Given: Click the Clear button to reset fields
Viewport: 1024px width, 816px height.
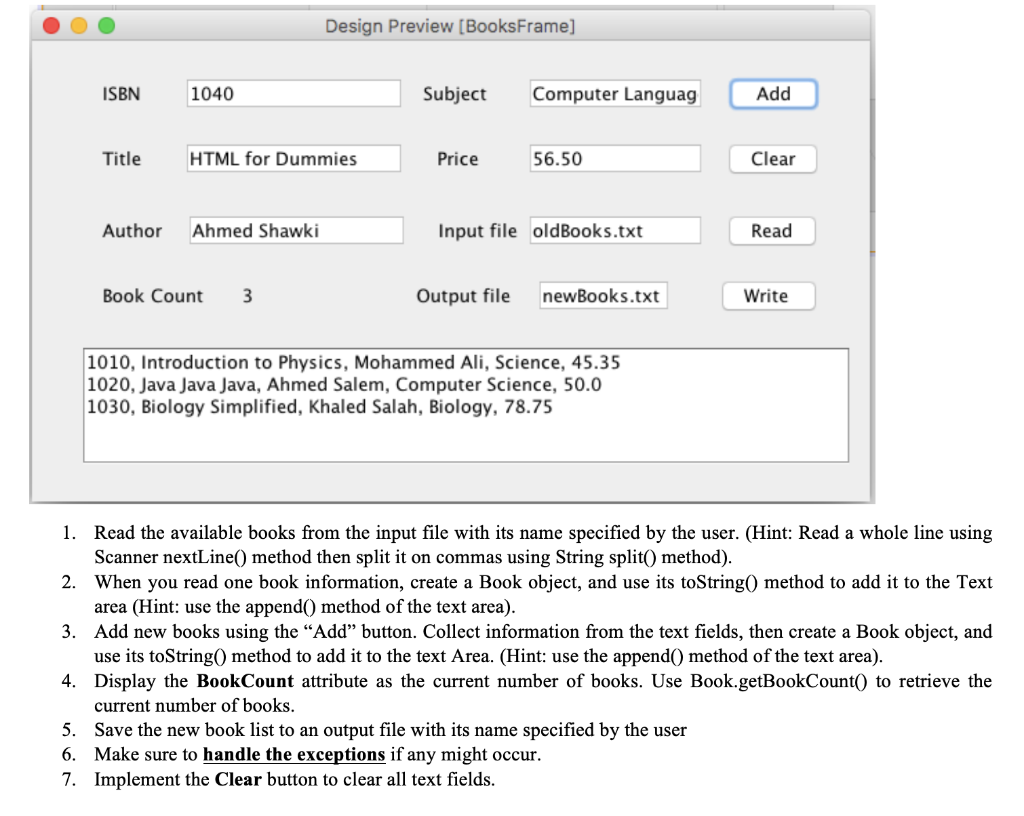Looking at the screenshot, I should click(x=772, y=158).
